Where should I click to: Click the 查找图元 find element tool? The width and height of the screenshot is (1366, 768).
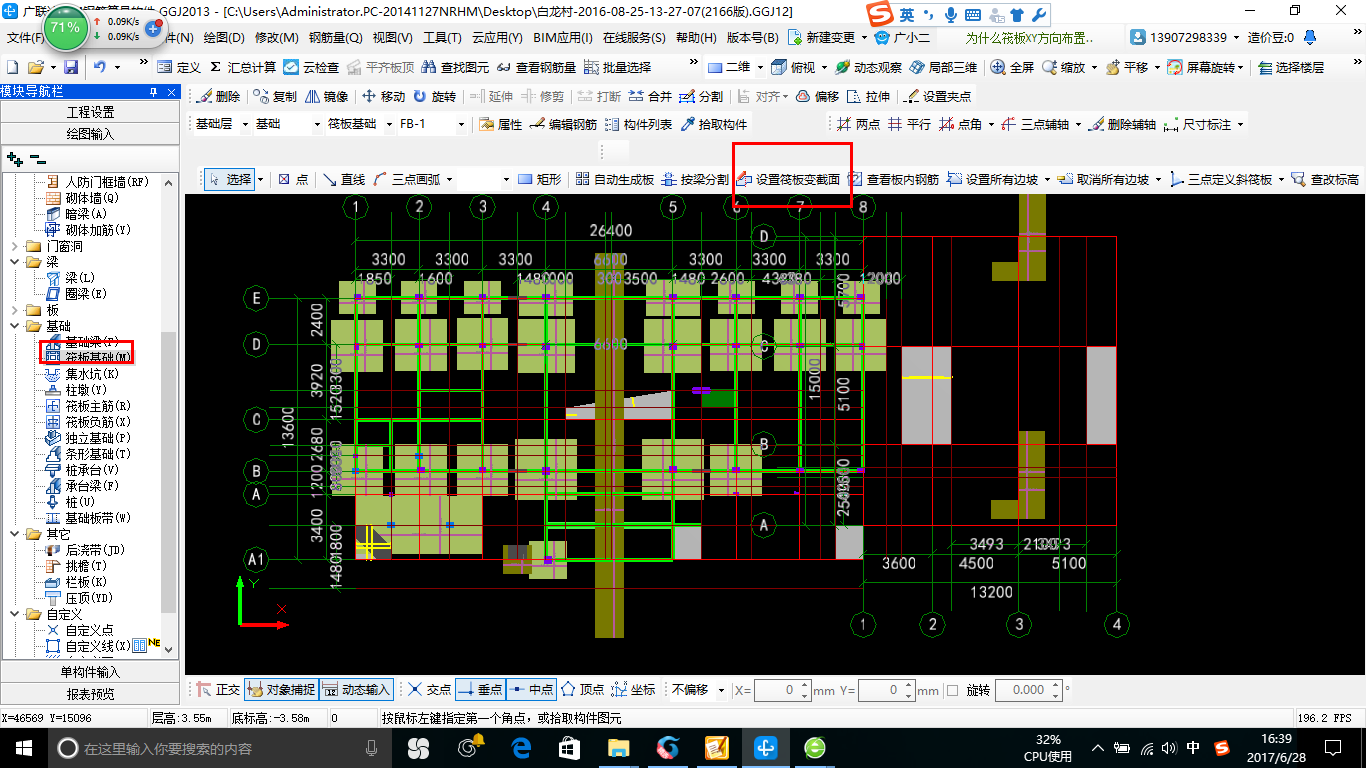point(455,67)
